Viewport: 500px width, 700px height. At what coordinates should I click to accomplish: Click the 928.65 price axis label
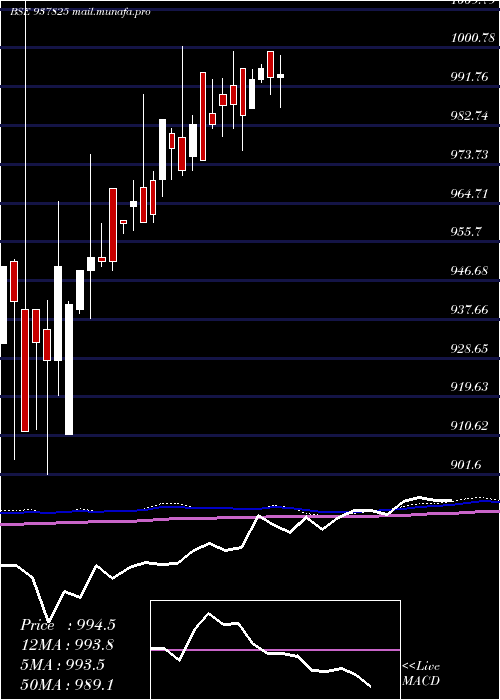point(469,349)
